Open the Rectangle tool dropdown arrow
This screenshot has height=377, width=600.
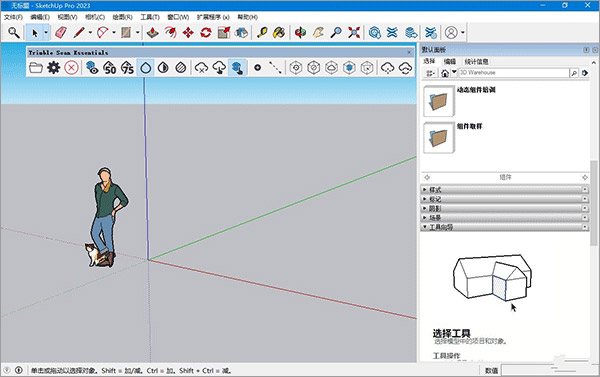coord(137,33)
